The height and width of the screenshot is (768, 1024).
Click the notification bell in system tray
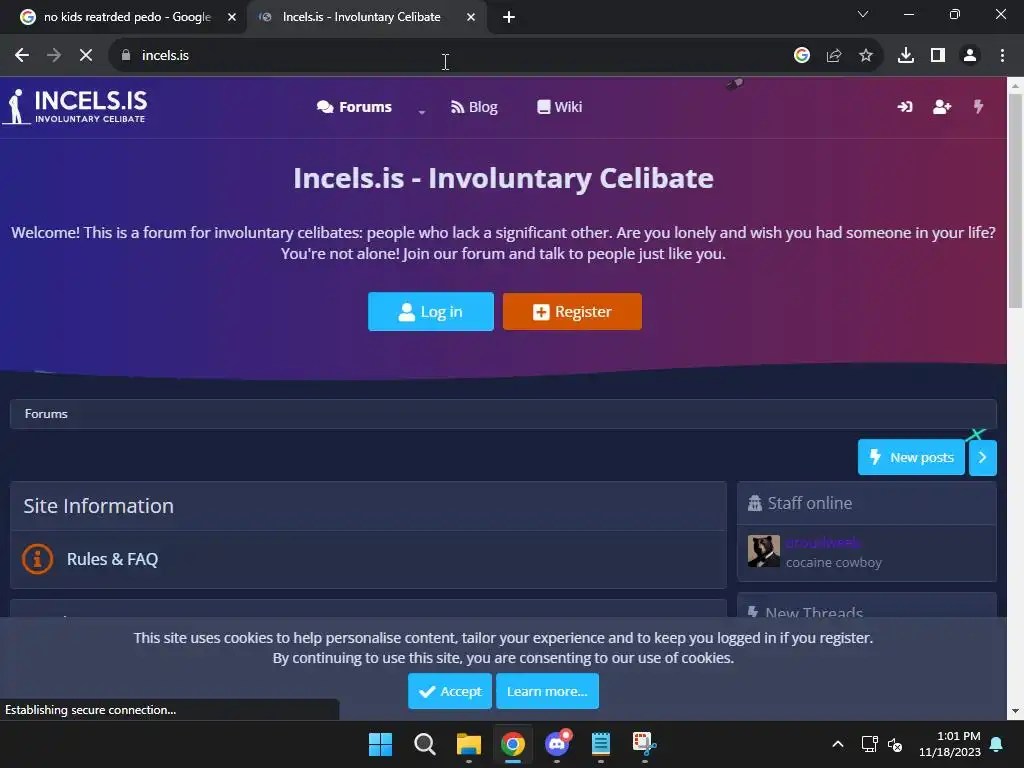point(997,744)
